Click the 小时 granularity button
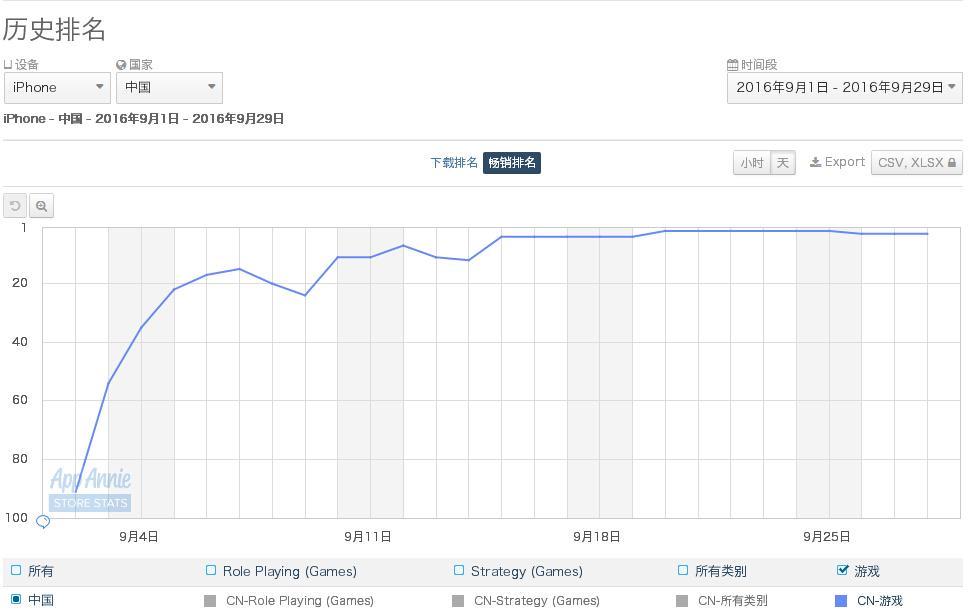The height and width of the screenshot is (615, 969). (752, 163)
